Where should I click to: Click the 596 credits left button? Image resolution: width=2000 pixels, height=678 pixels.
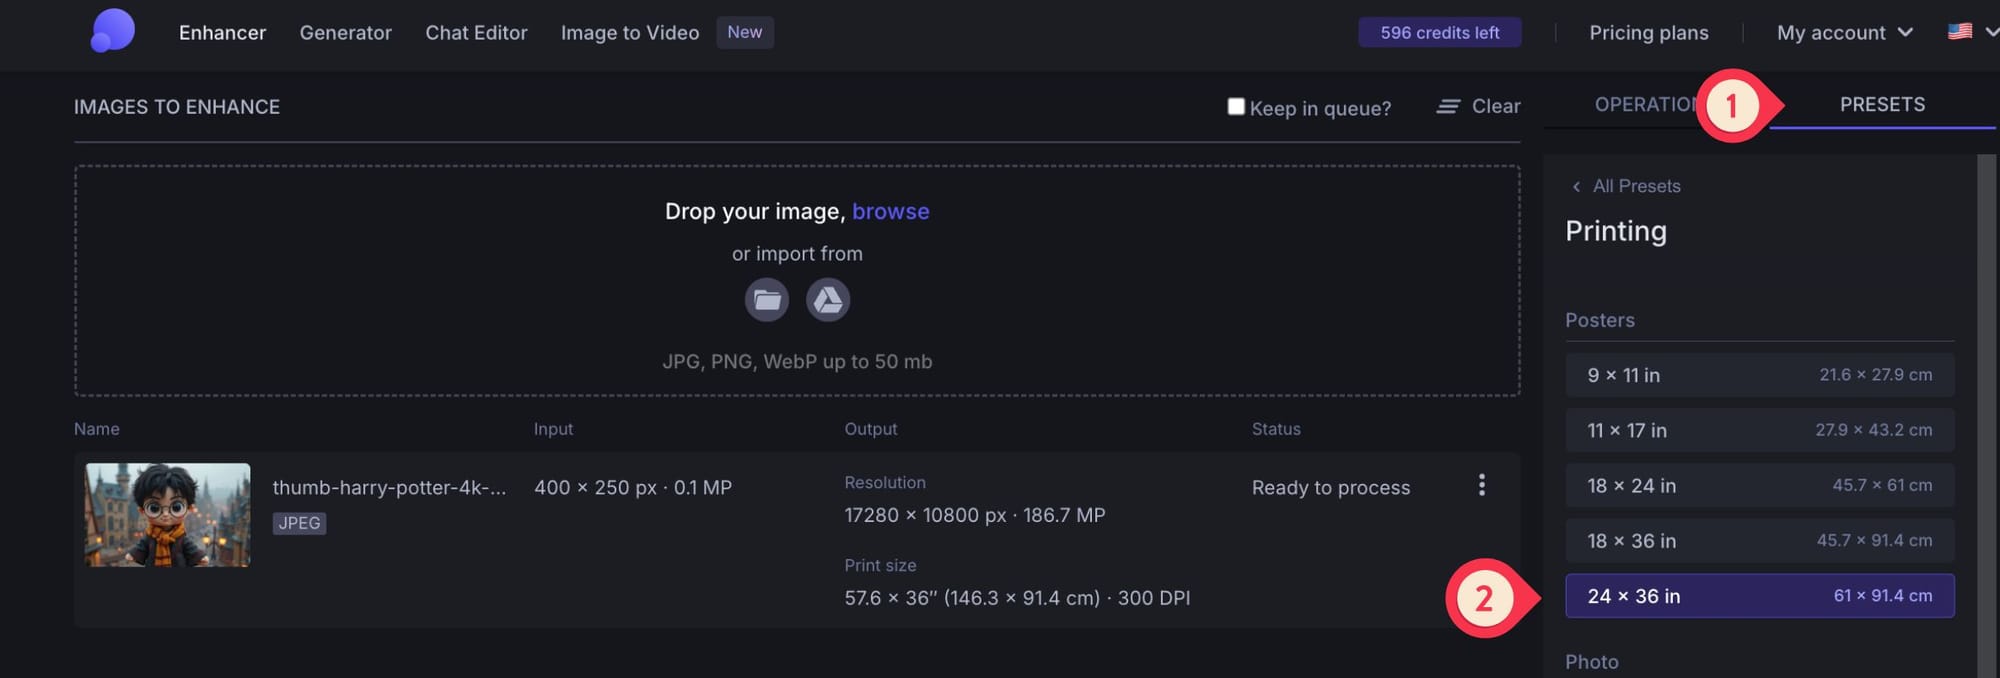click(1439, 33)
